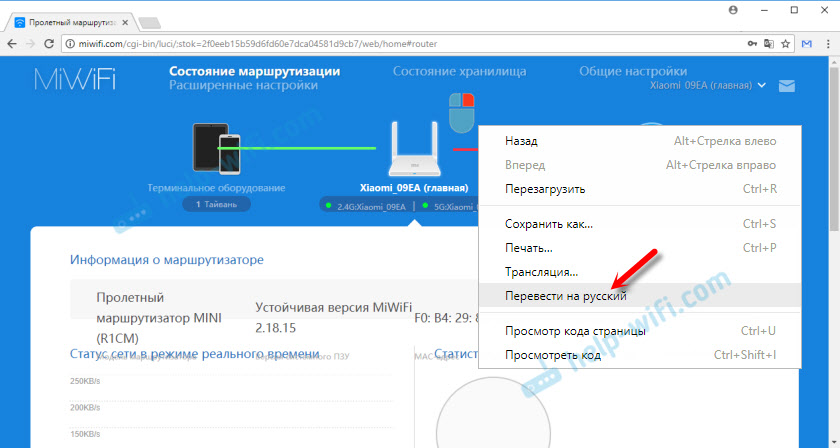840x448 pixels.
Task: Select Перезагрузить in the context menu
Action: pyautogui.click(x=640, y=189)
